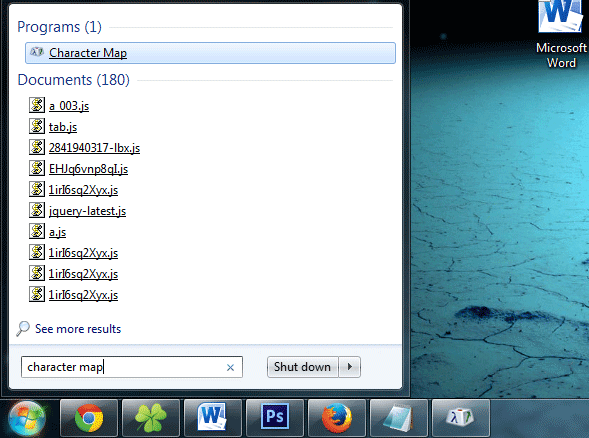The width and height of the screenshot is (589, 438).
Task: Select the Microsoft Word desktop shortcut
Action: (561, 35)
